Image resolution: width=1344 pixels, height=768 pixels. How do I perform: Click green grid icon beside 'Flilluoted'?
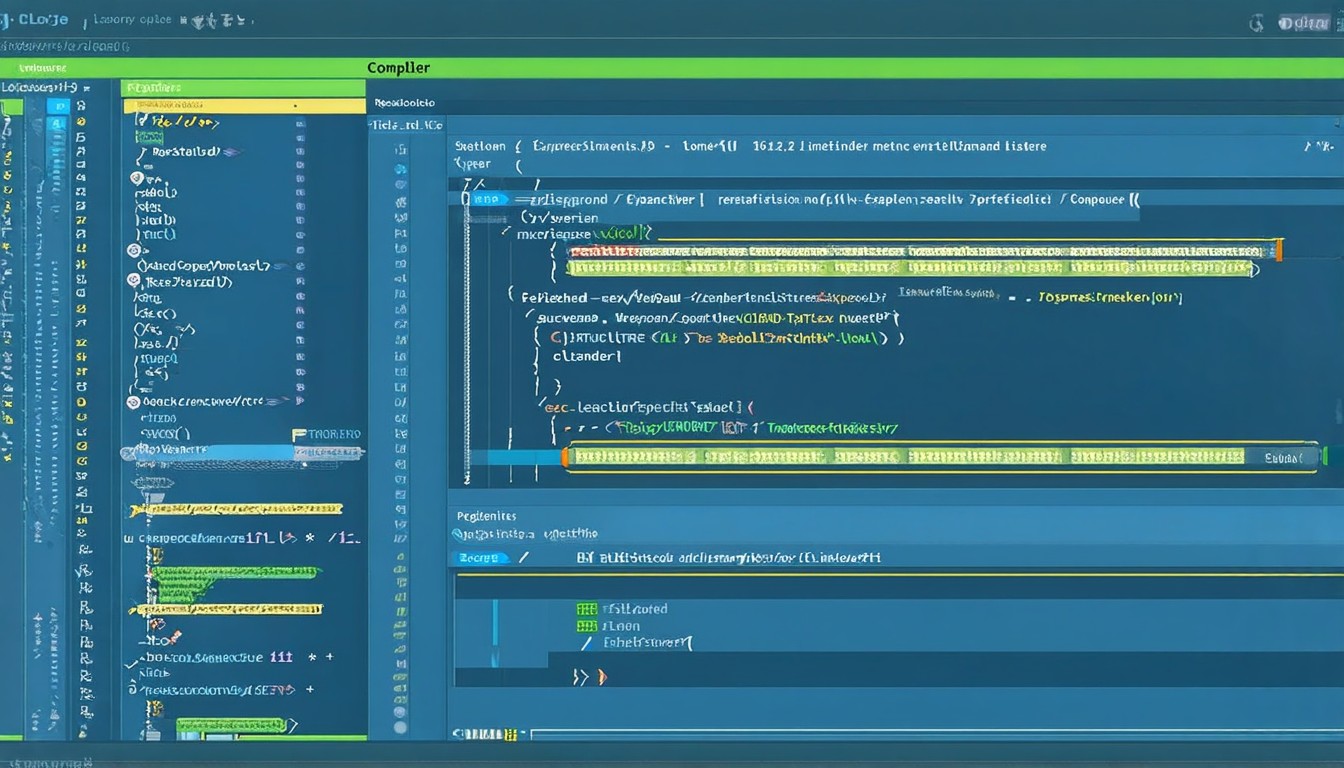coord(586,609)
